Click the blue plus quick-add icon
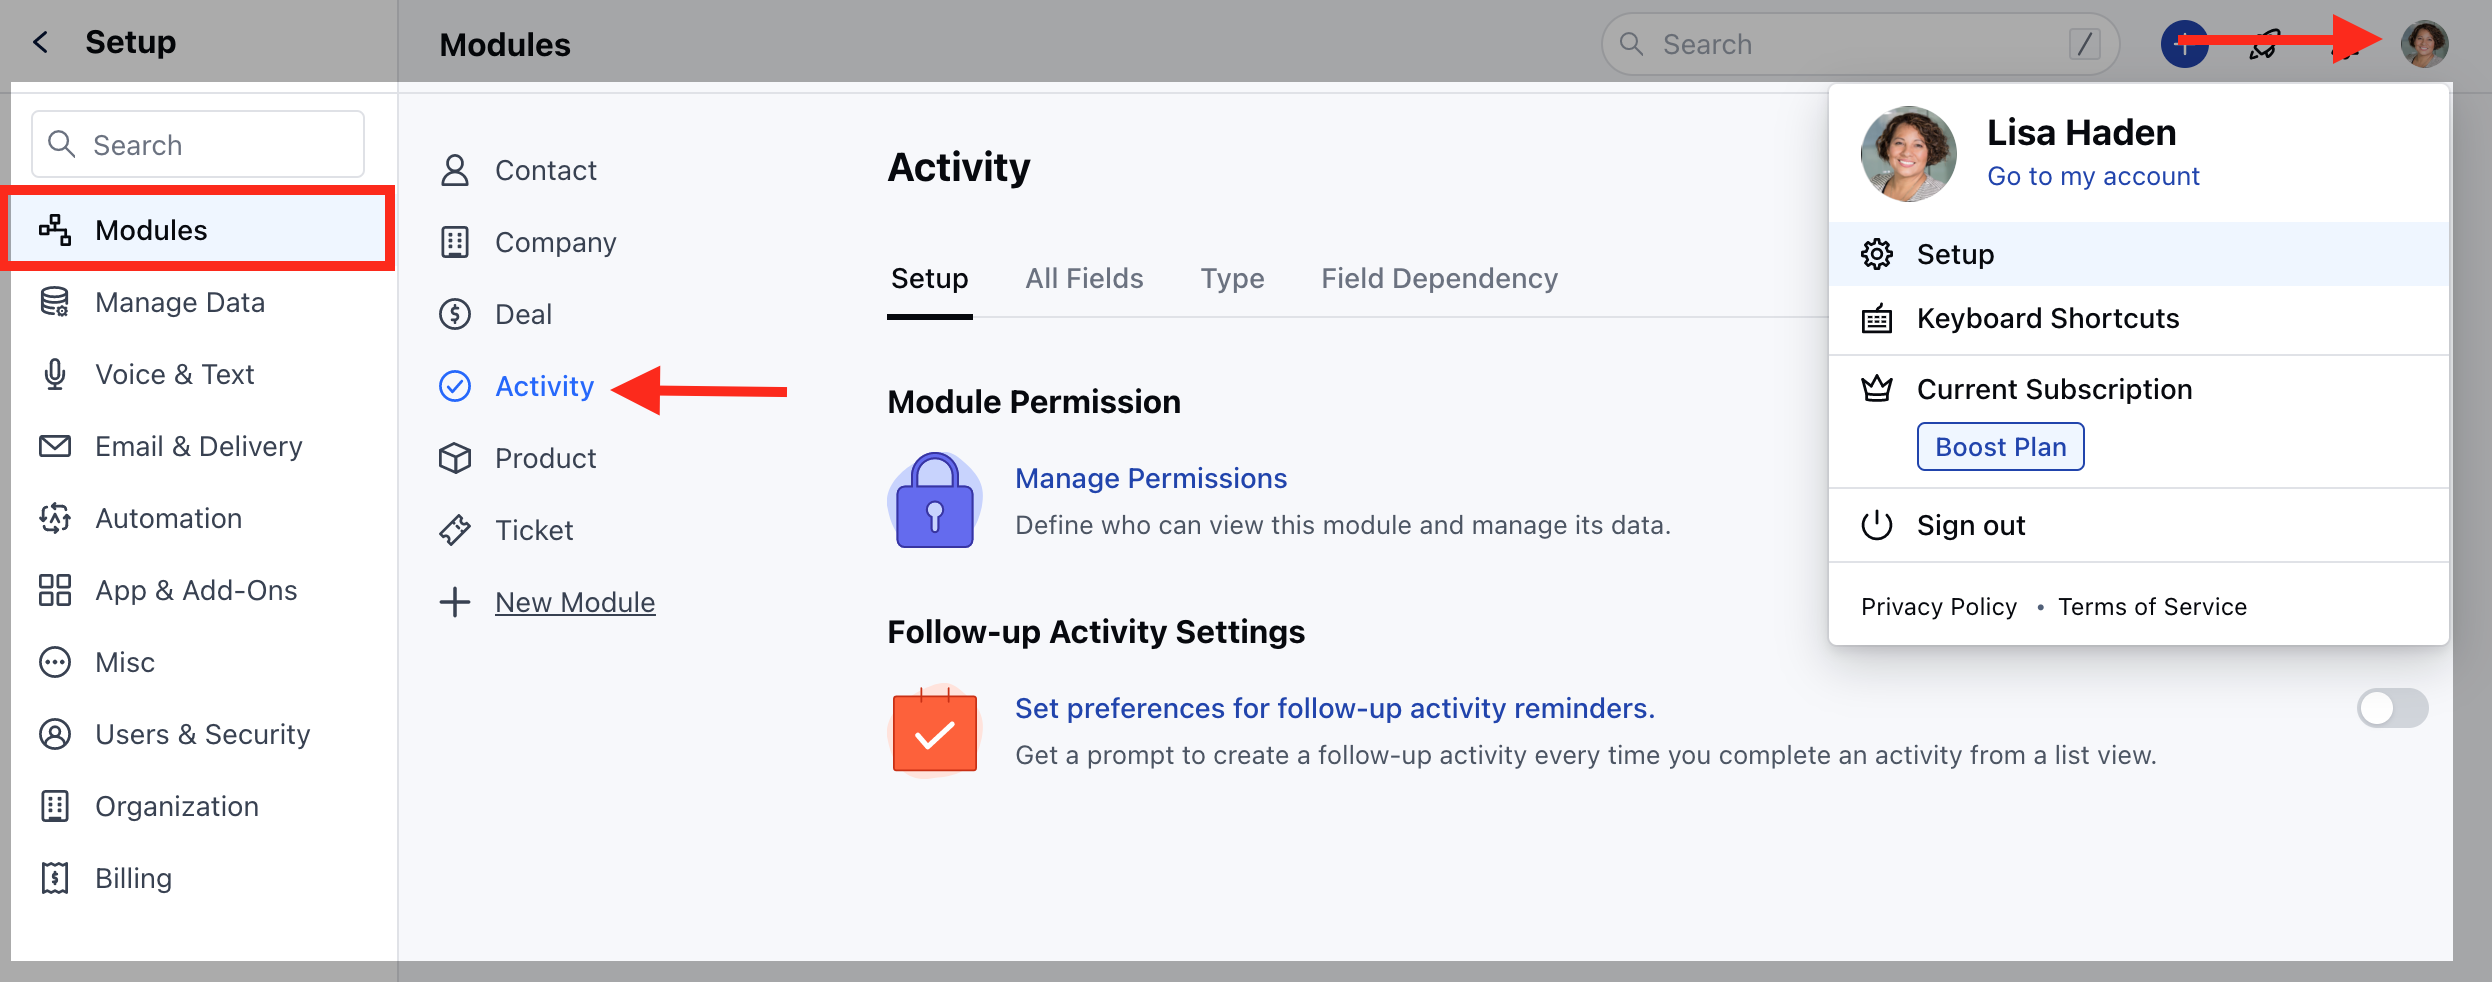The height and width of the screenshot is (982, 2492). [2184, 44]
